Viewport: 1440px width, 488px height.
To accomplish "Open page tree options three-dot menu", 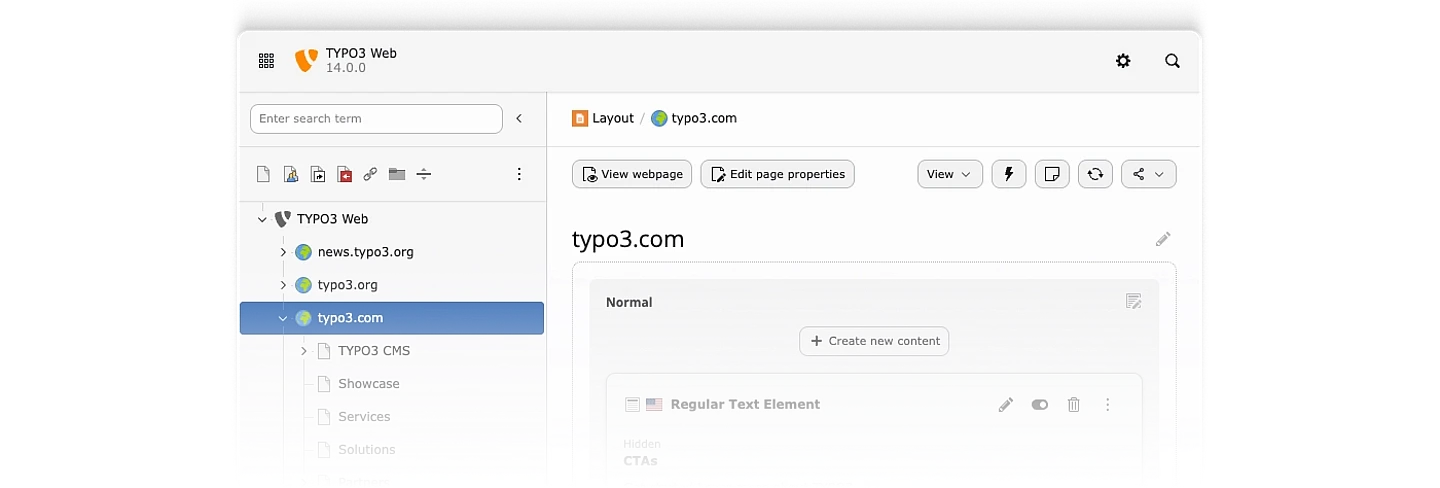I will [519, 174].
